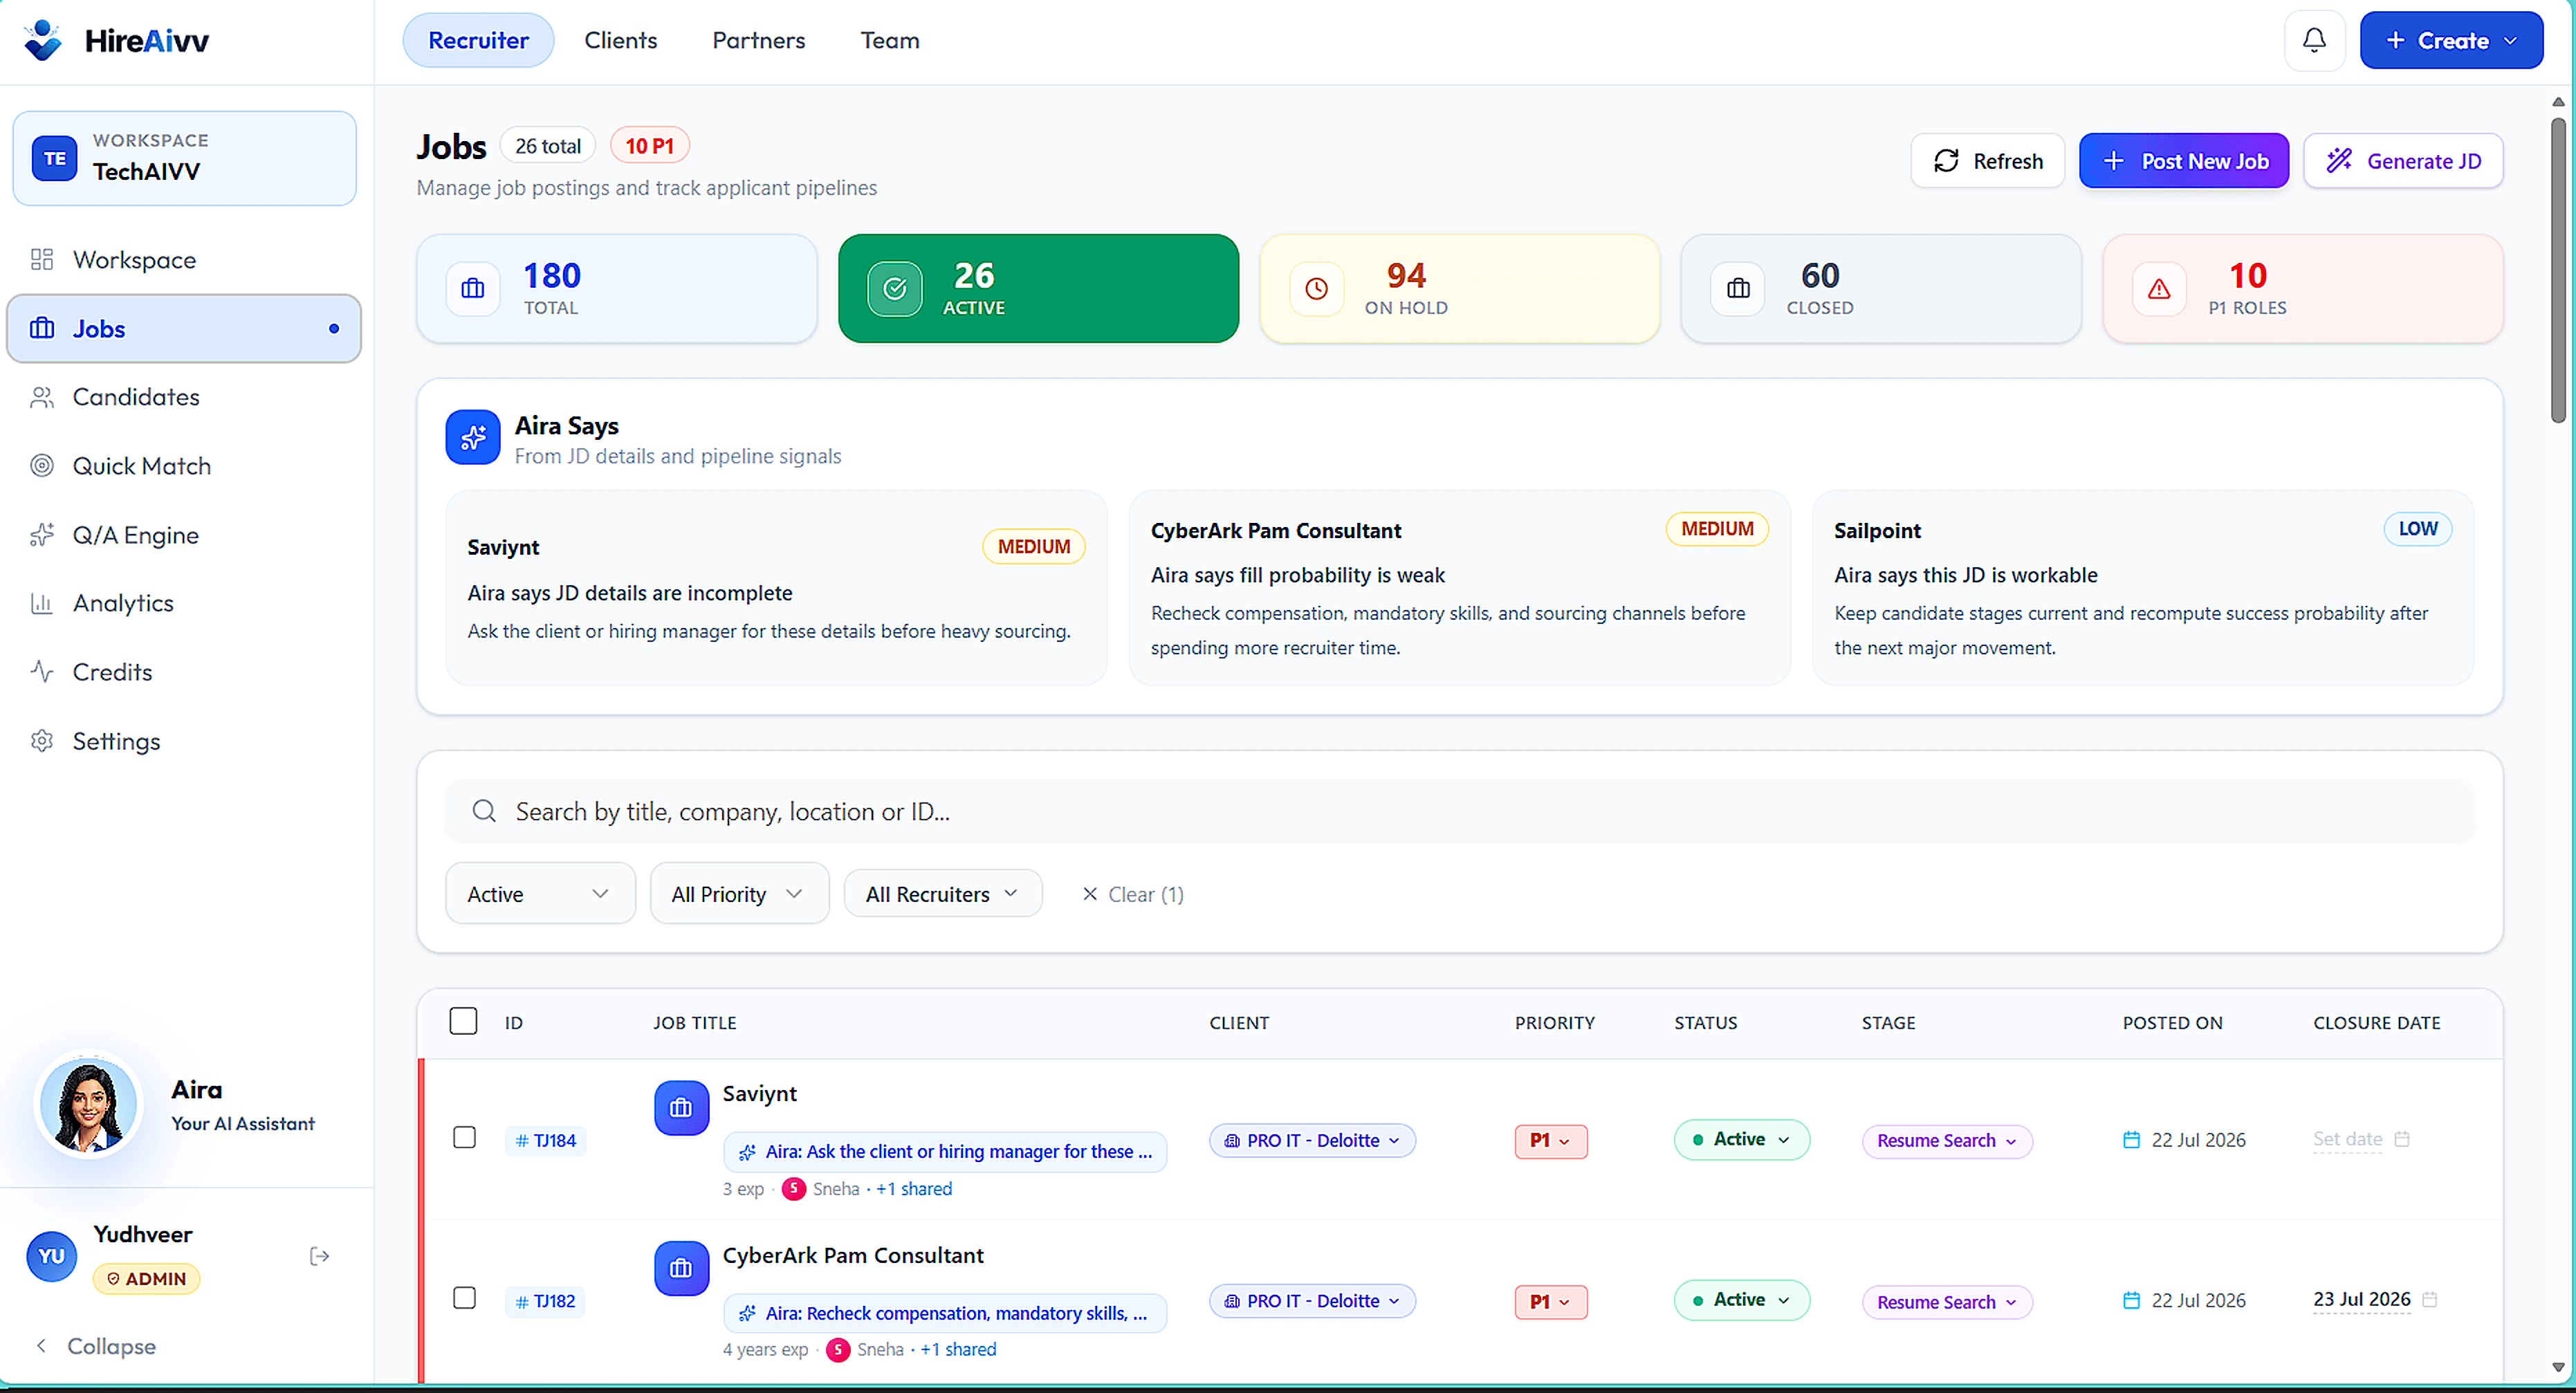Open the All Priority filter dropdown

[739, 894]
